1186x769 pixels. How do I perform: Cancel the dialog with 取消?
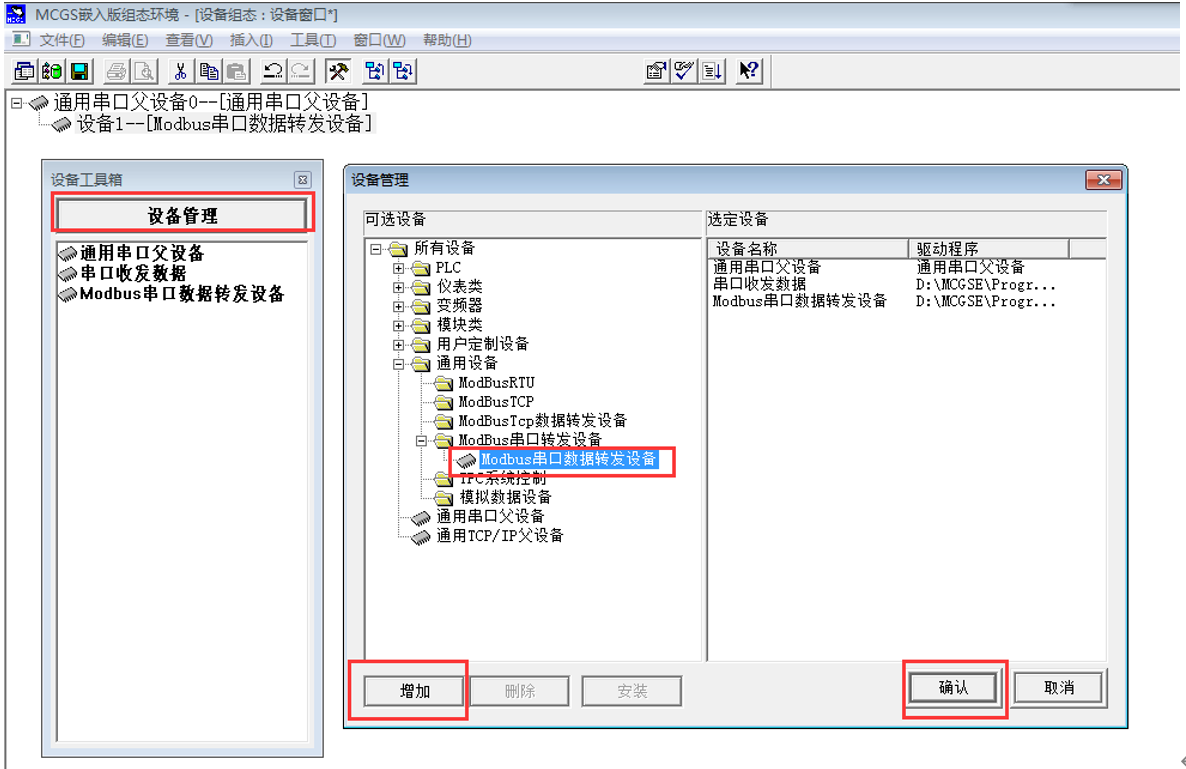1059,687
